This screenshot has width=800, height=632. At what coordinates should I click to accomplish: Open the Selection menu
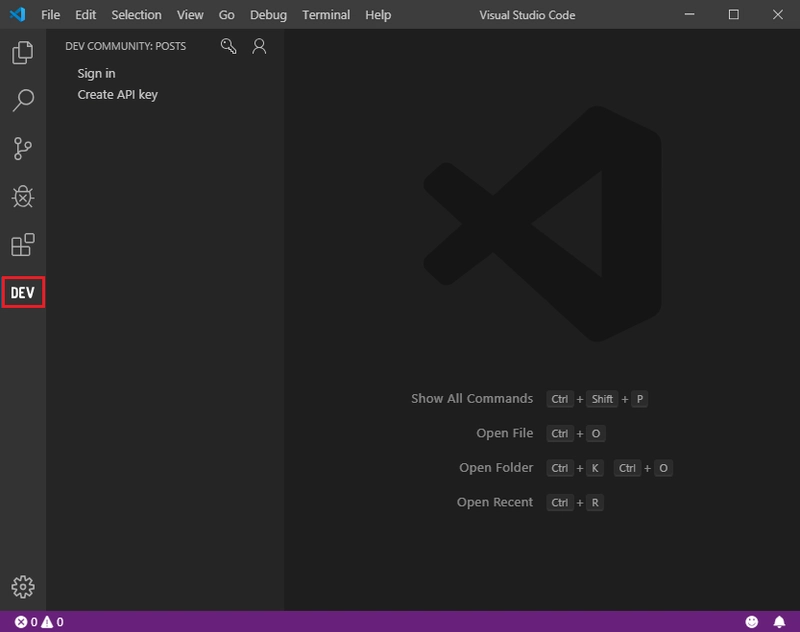pos(136,15)
